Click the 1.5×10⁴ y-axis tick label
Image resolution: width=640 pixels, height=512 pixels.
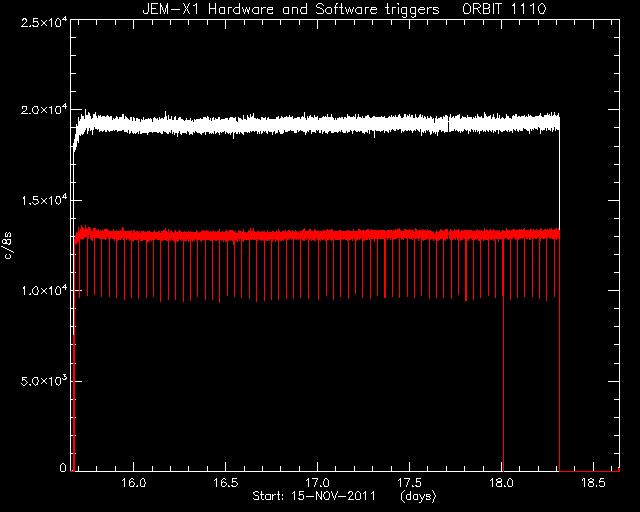coord(44,200)
